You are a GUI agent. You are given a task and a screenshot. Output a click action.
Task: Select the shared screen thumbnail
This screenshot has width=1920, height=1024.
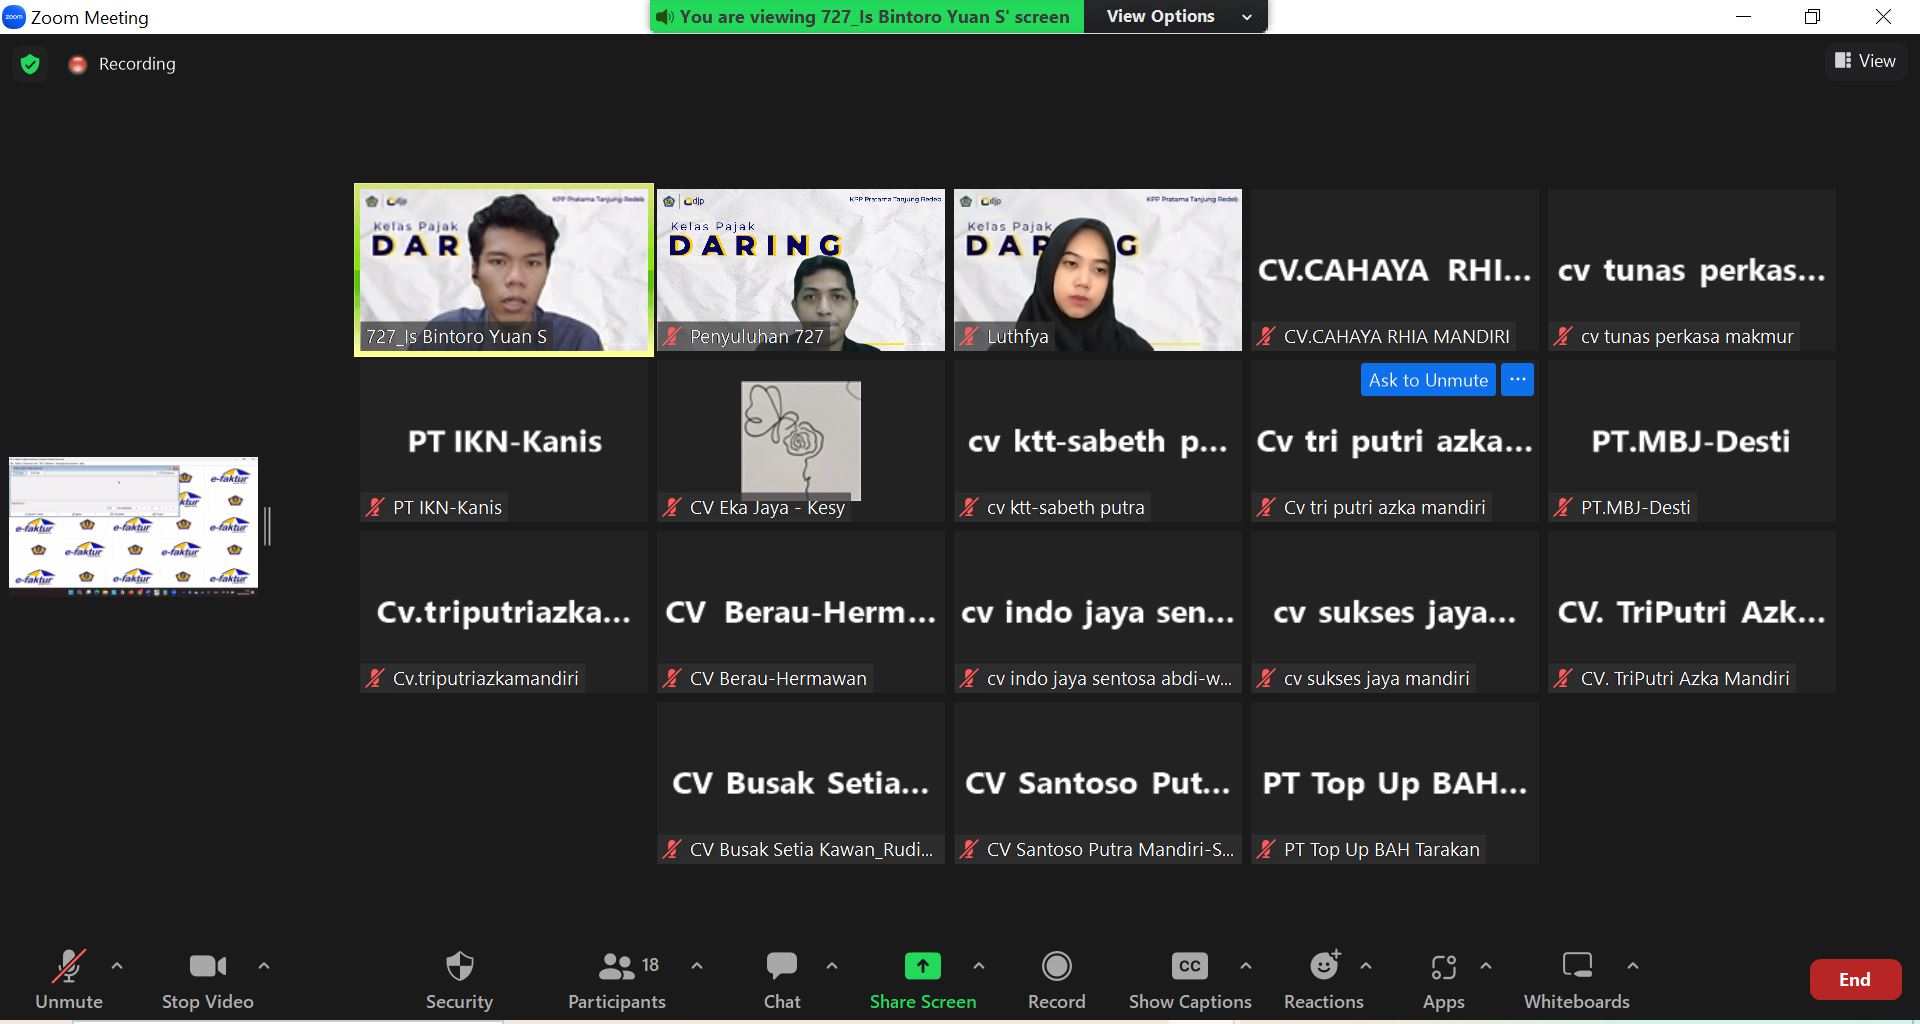[x=133, y=524]
